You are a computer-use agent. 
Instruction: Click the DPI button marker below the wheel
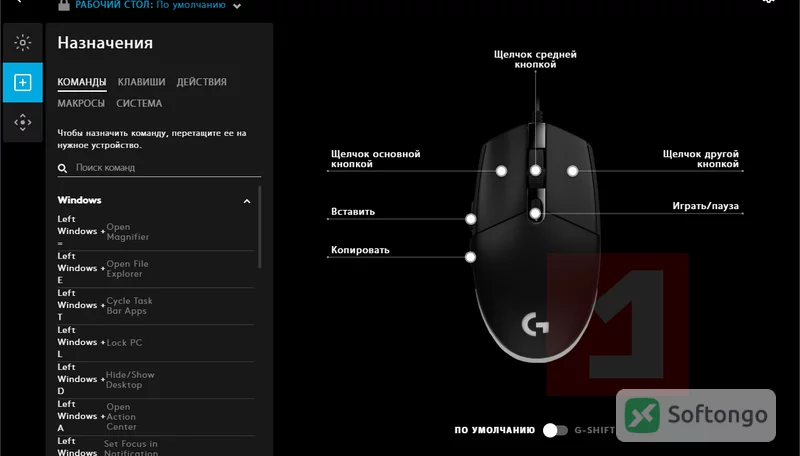click(535, 213)
